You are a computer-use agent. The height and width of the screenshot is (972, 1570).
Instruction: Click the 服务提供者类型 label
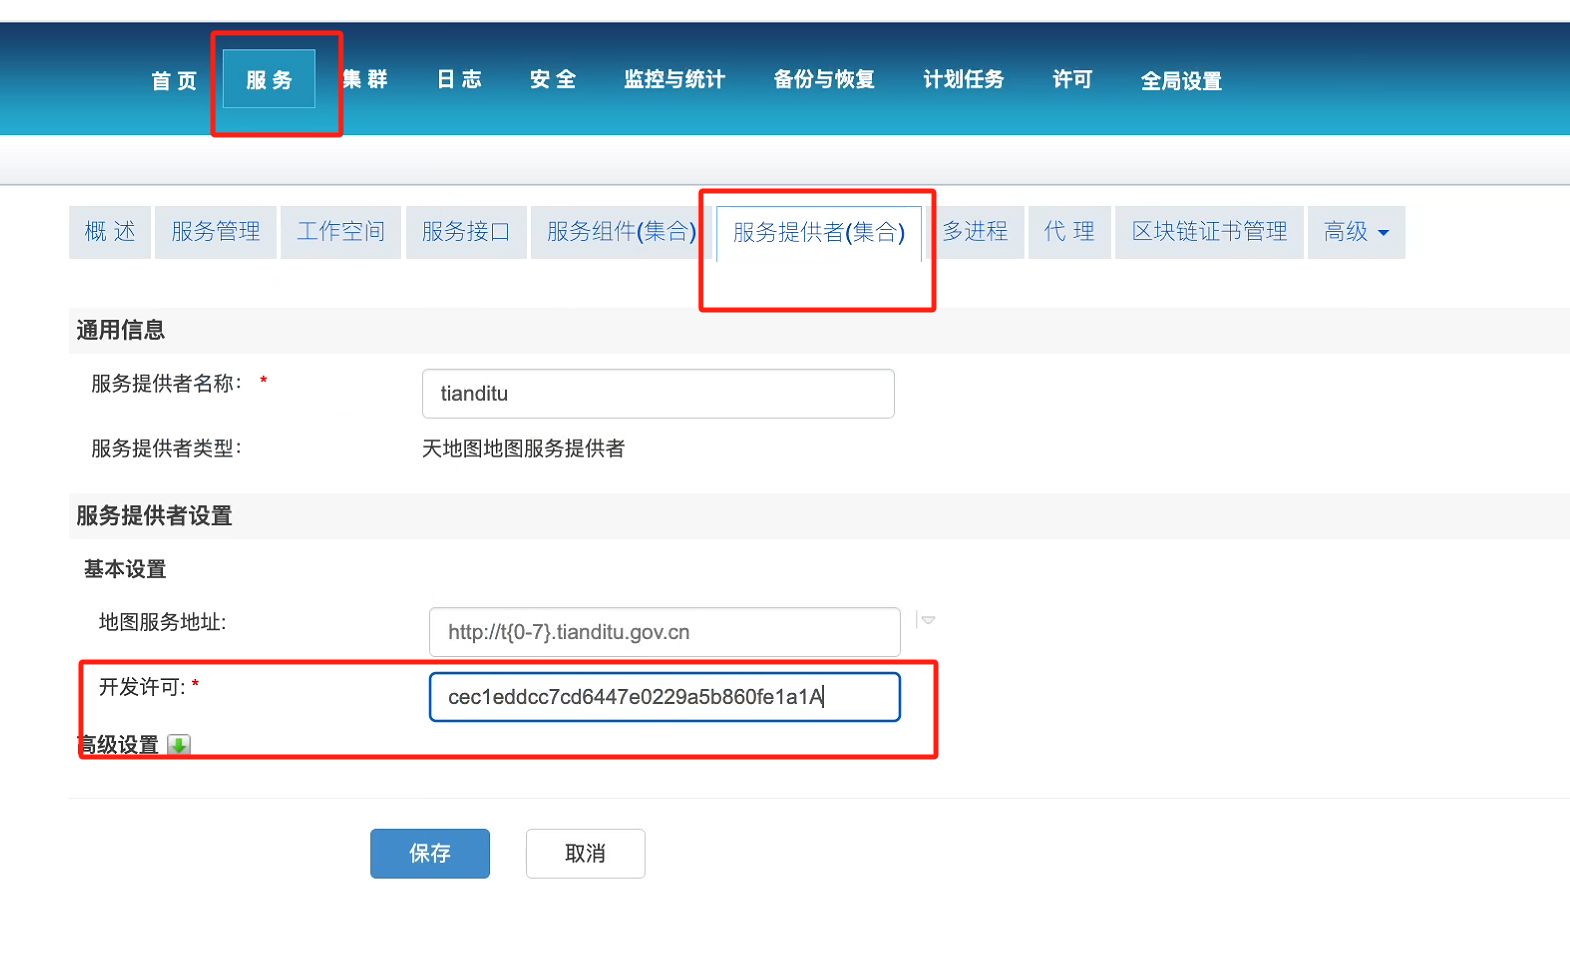tap(166, 448)
